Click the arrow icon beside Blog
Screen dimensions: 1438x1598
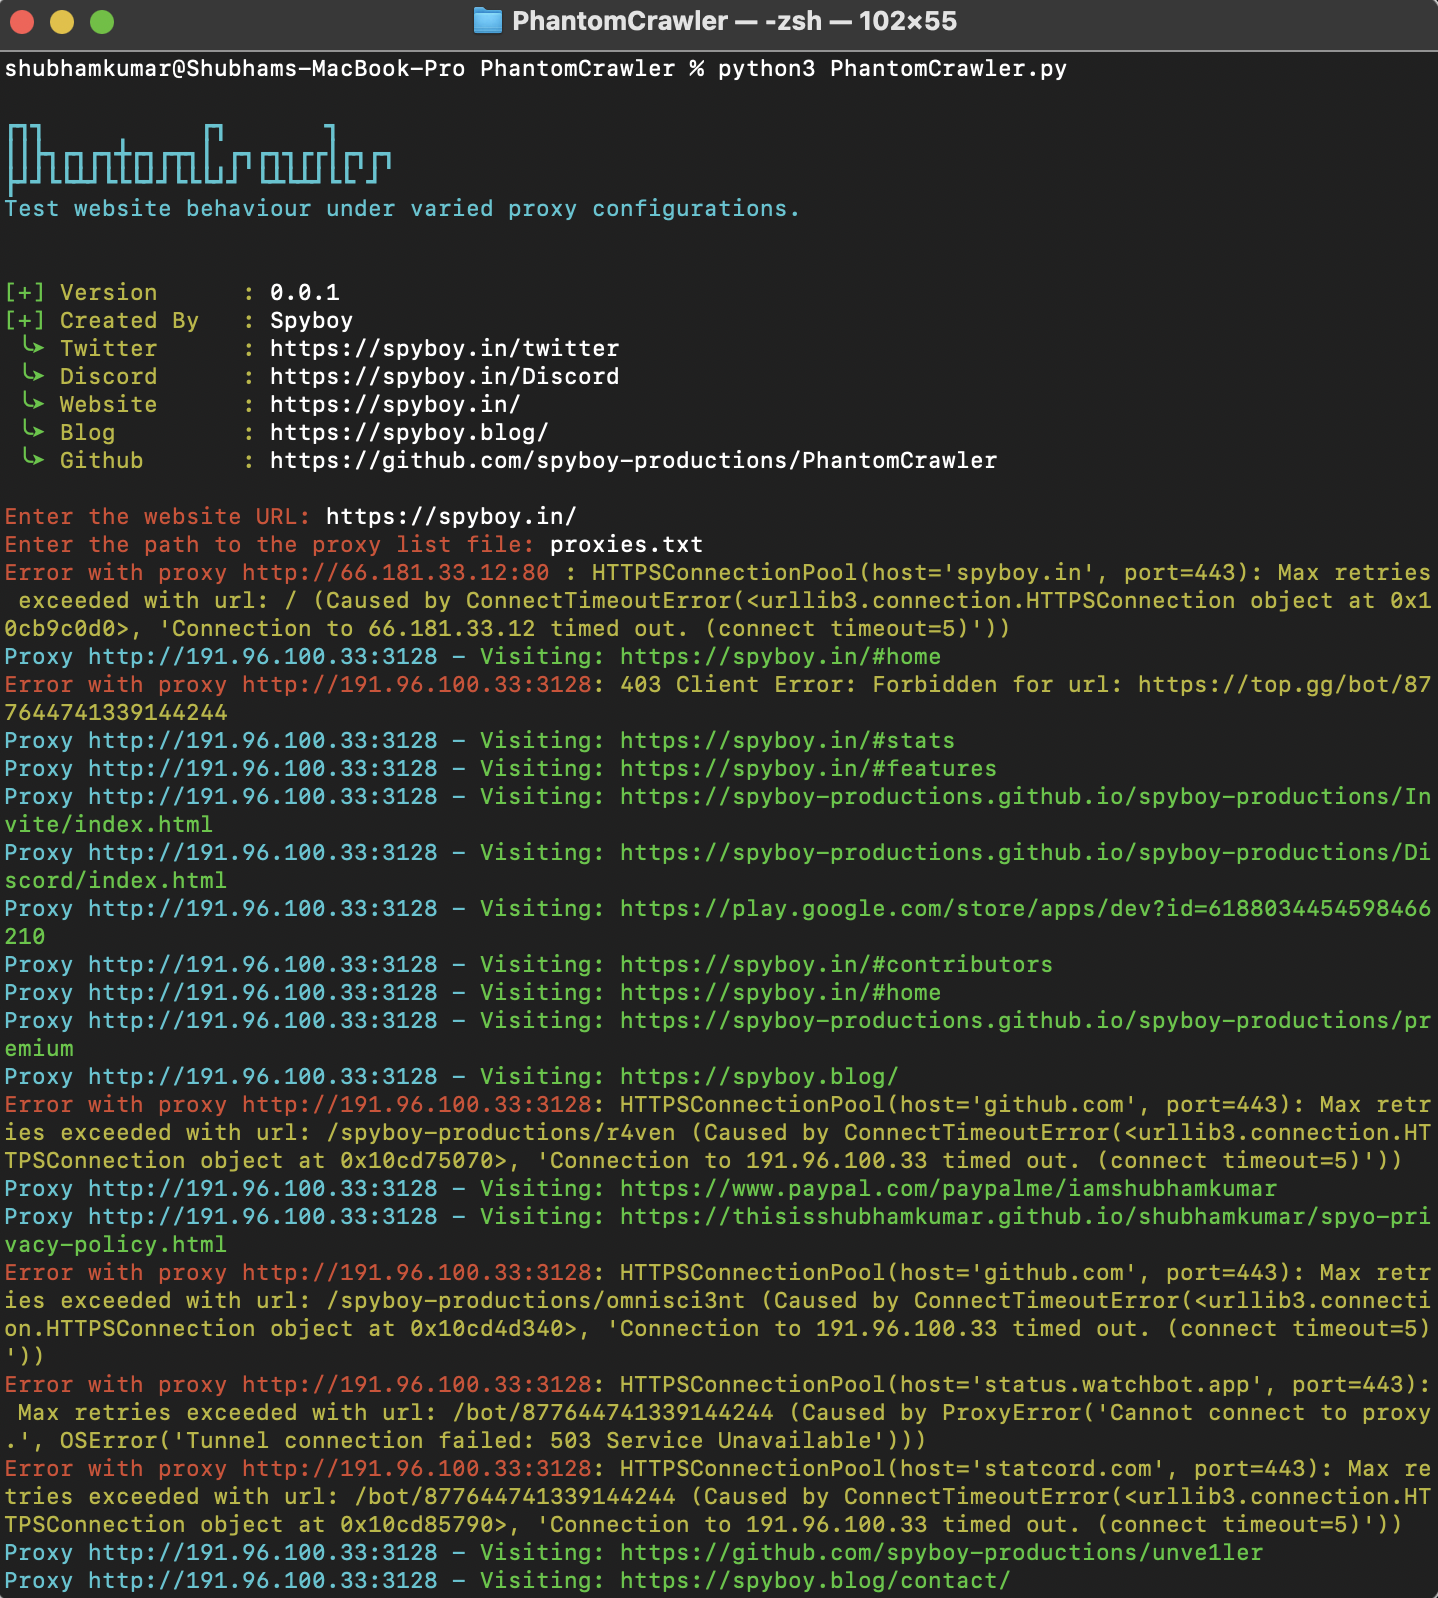[x=34, y=431]
